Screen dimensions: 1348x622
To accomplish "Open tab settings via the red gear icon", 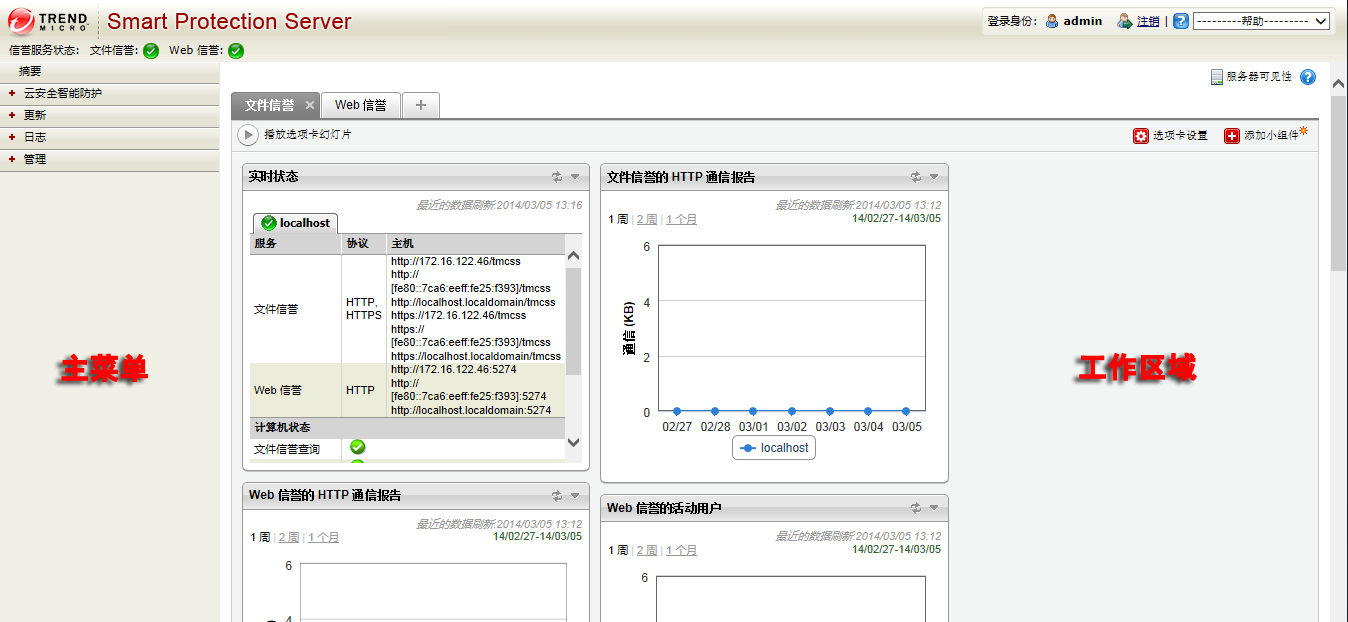I will (x=1141, y=136).
